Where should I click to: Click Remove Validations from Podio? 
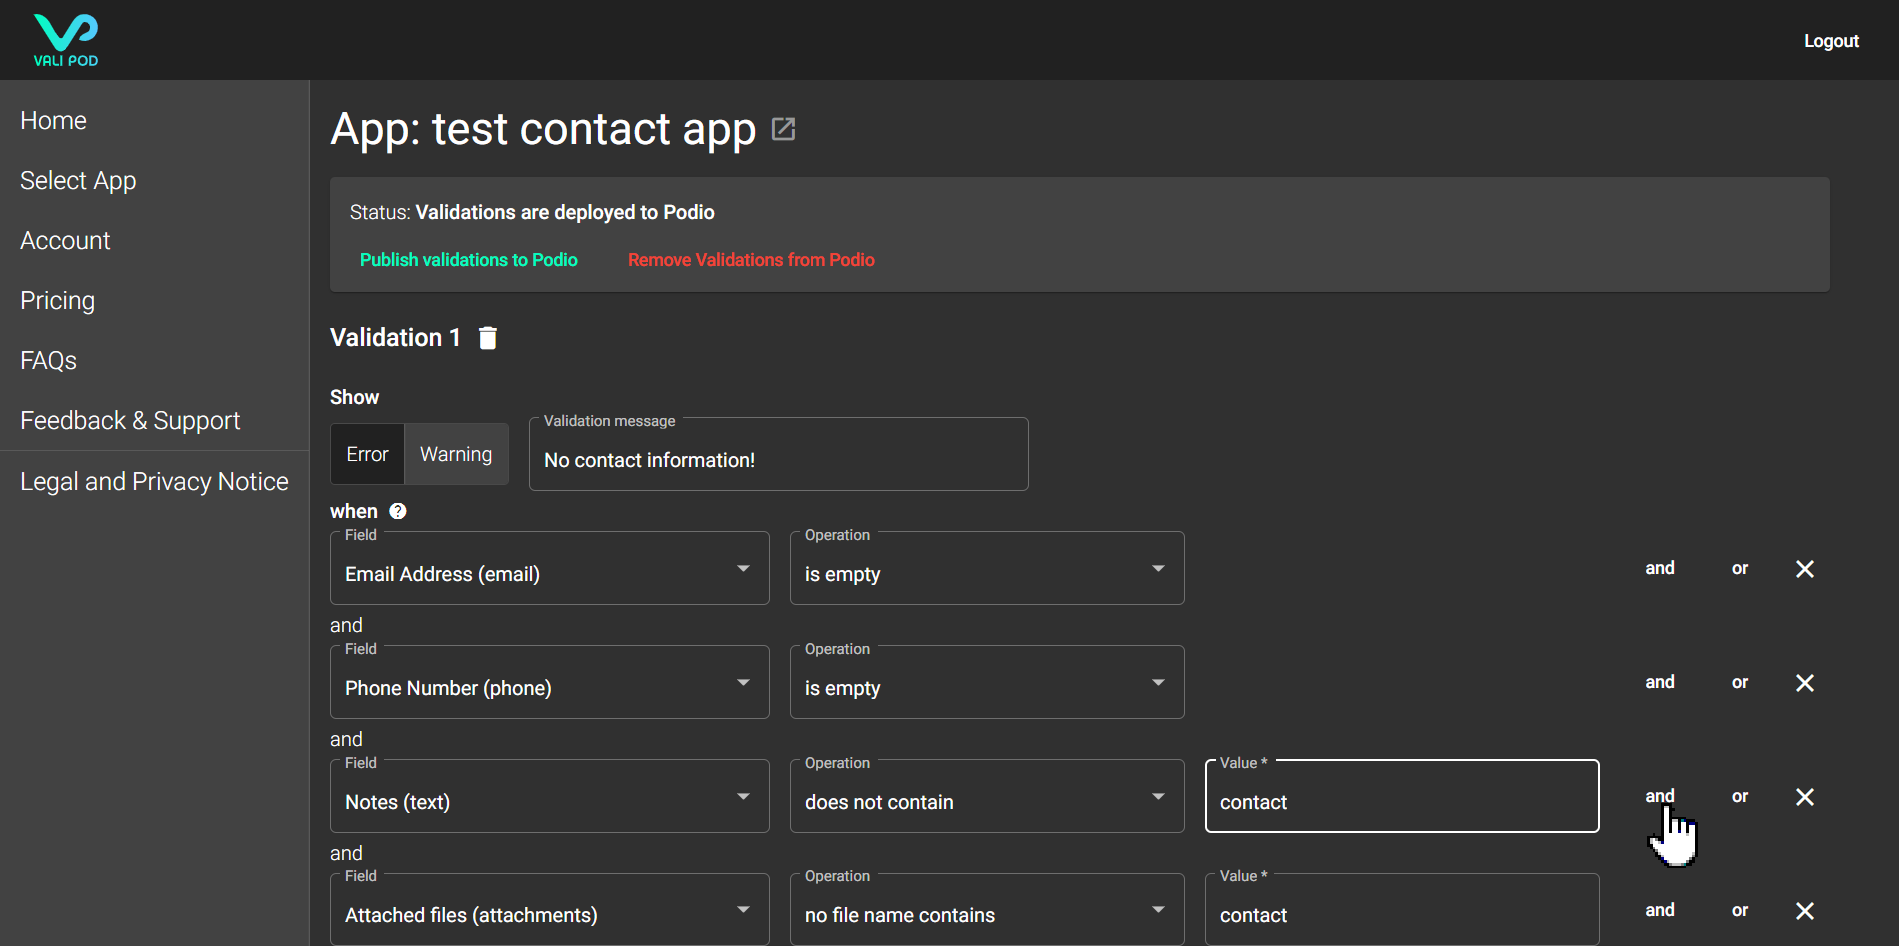coord(751,260)
